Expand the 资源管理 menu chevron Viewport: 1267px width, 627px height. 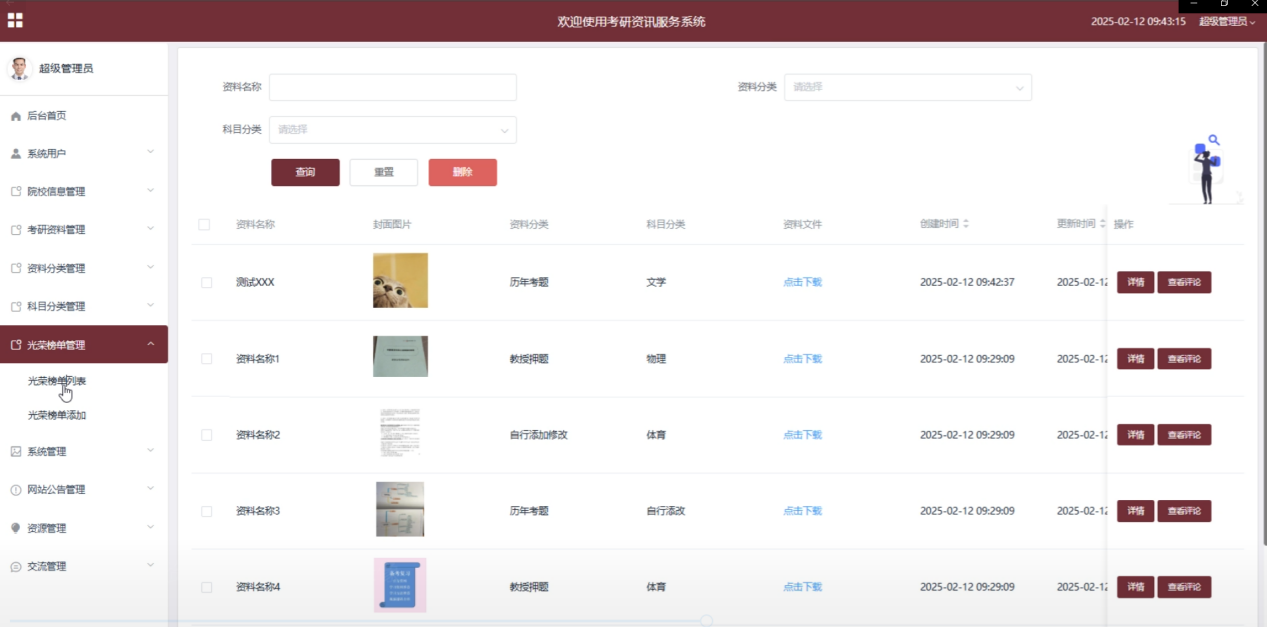(150, 527)
